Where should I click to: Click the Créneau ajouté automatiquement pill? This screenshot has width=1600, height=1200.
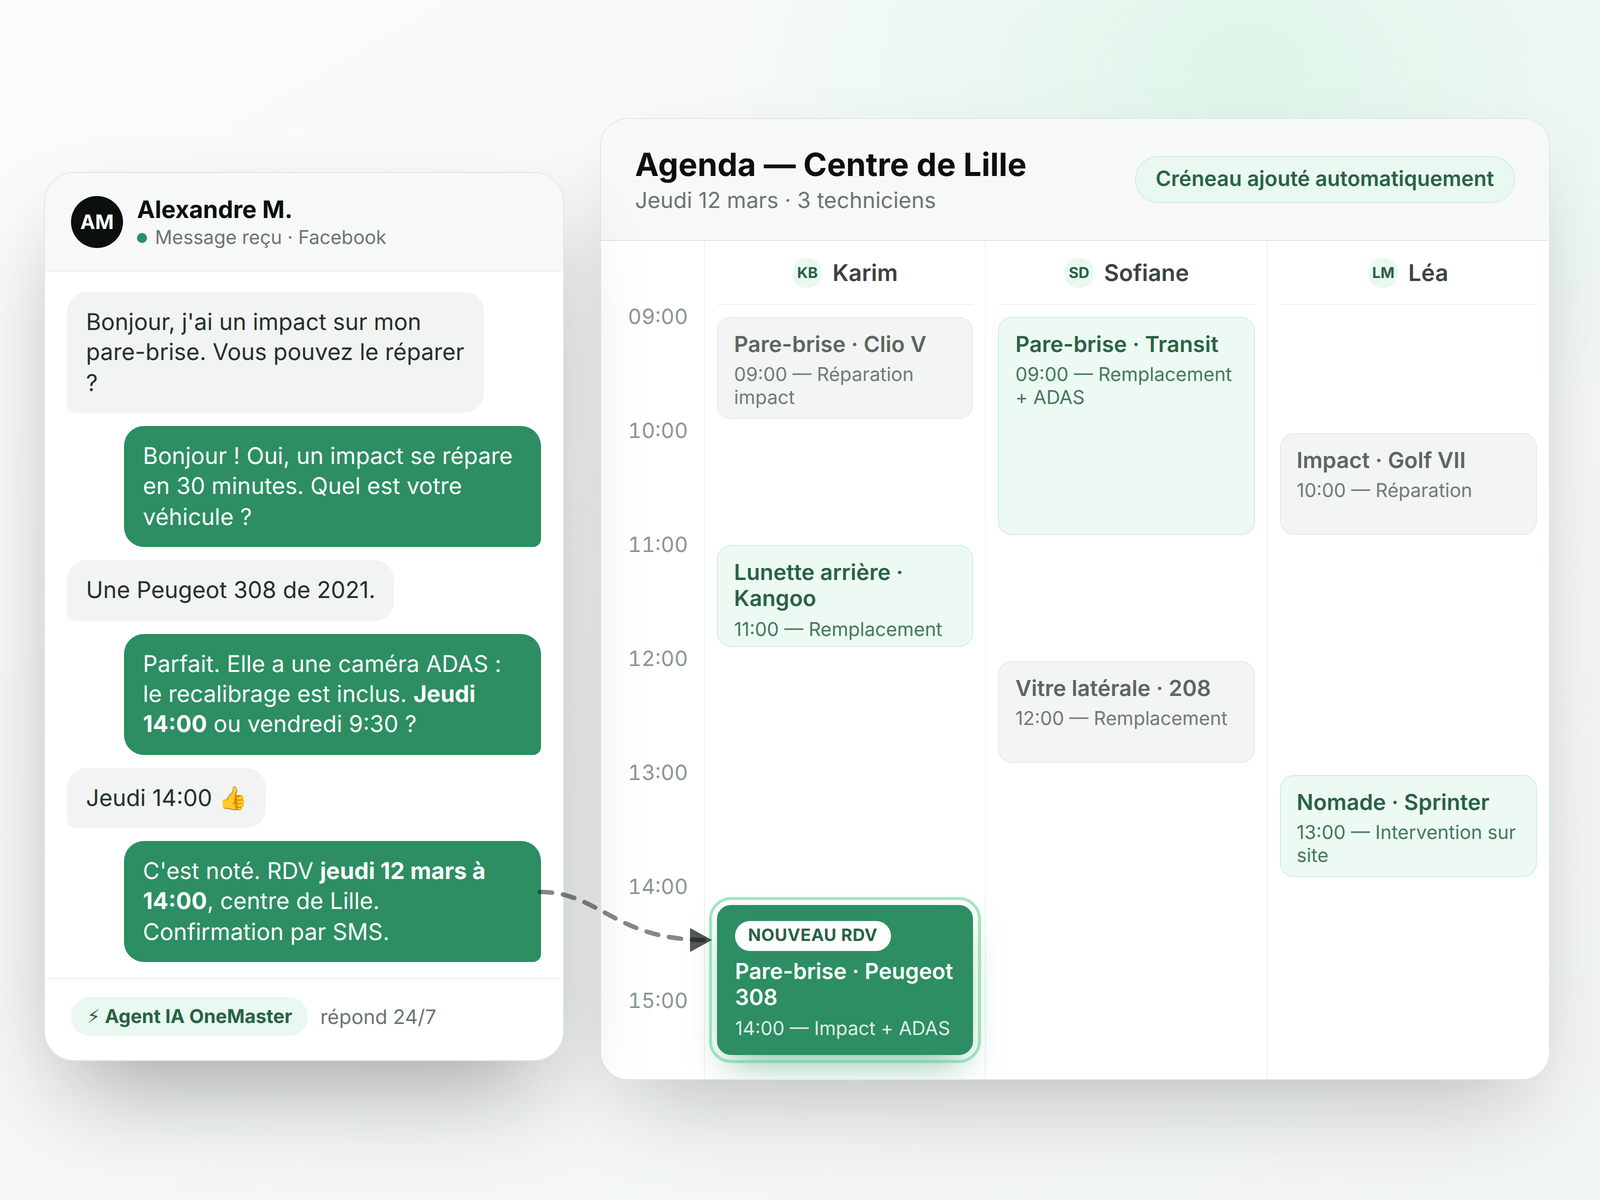coord(1324,179)
